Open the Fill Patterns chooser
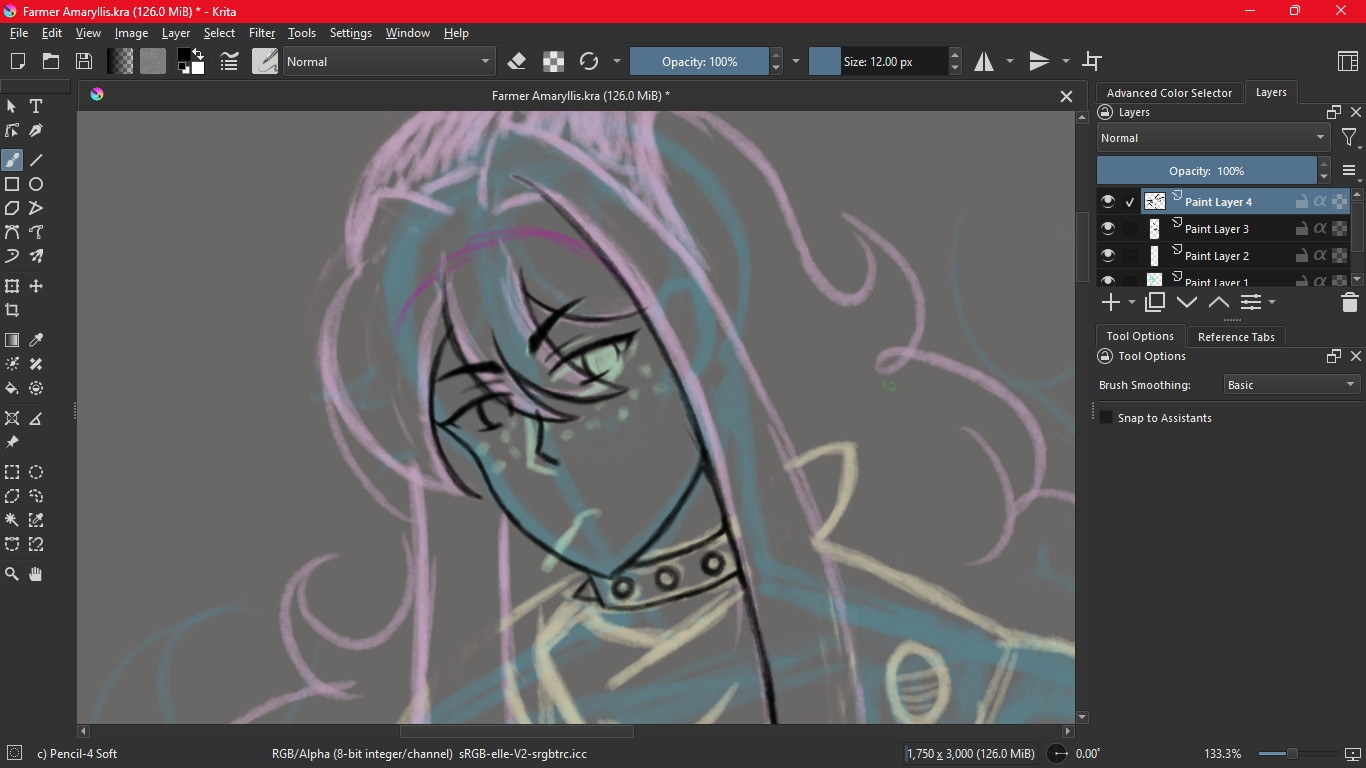 [153, 61]
